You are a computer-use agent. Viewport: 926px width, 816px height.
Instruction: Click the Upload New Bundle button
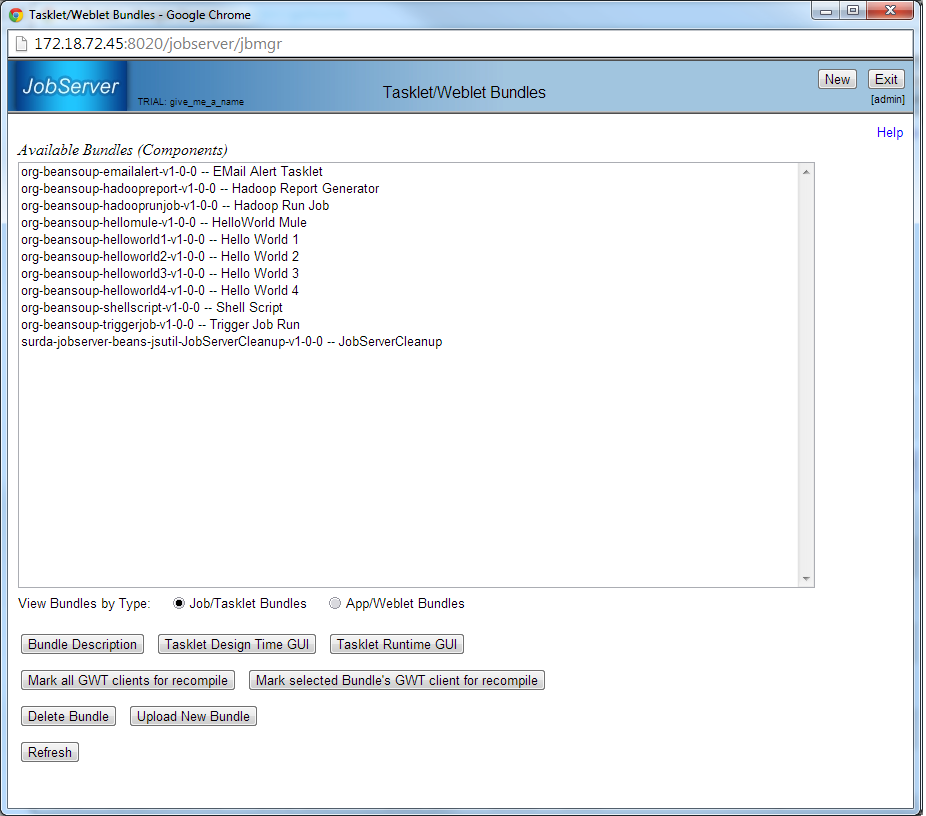click(193, 717)
